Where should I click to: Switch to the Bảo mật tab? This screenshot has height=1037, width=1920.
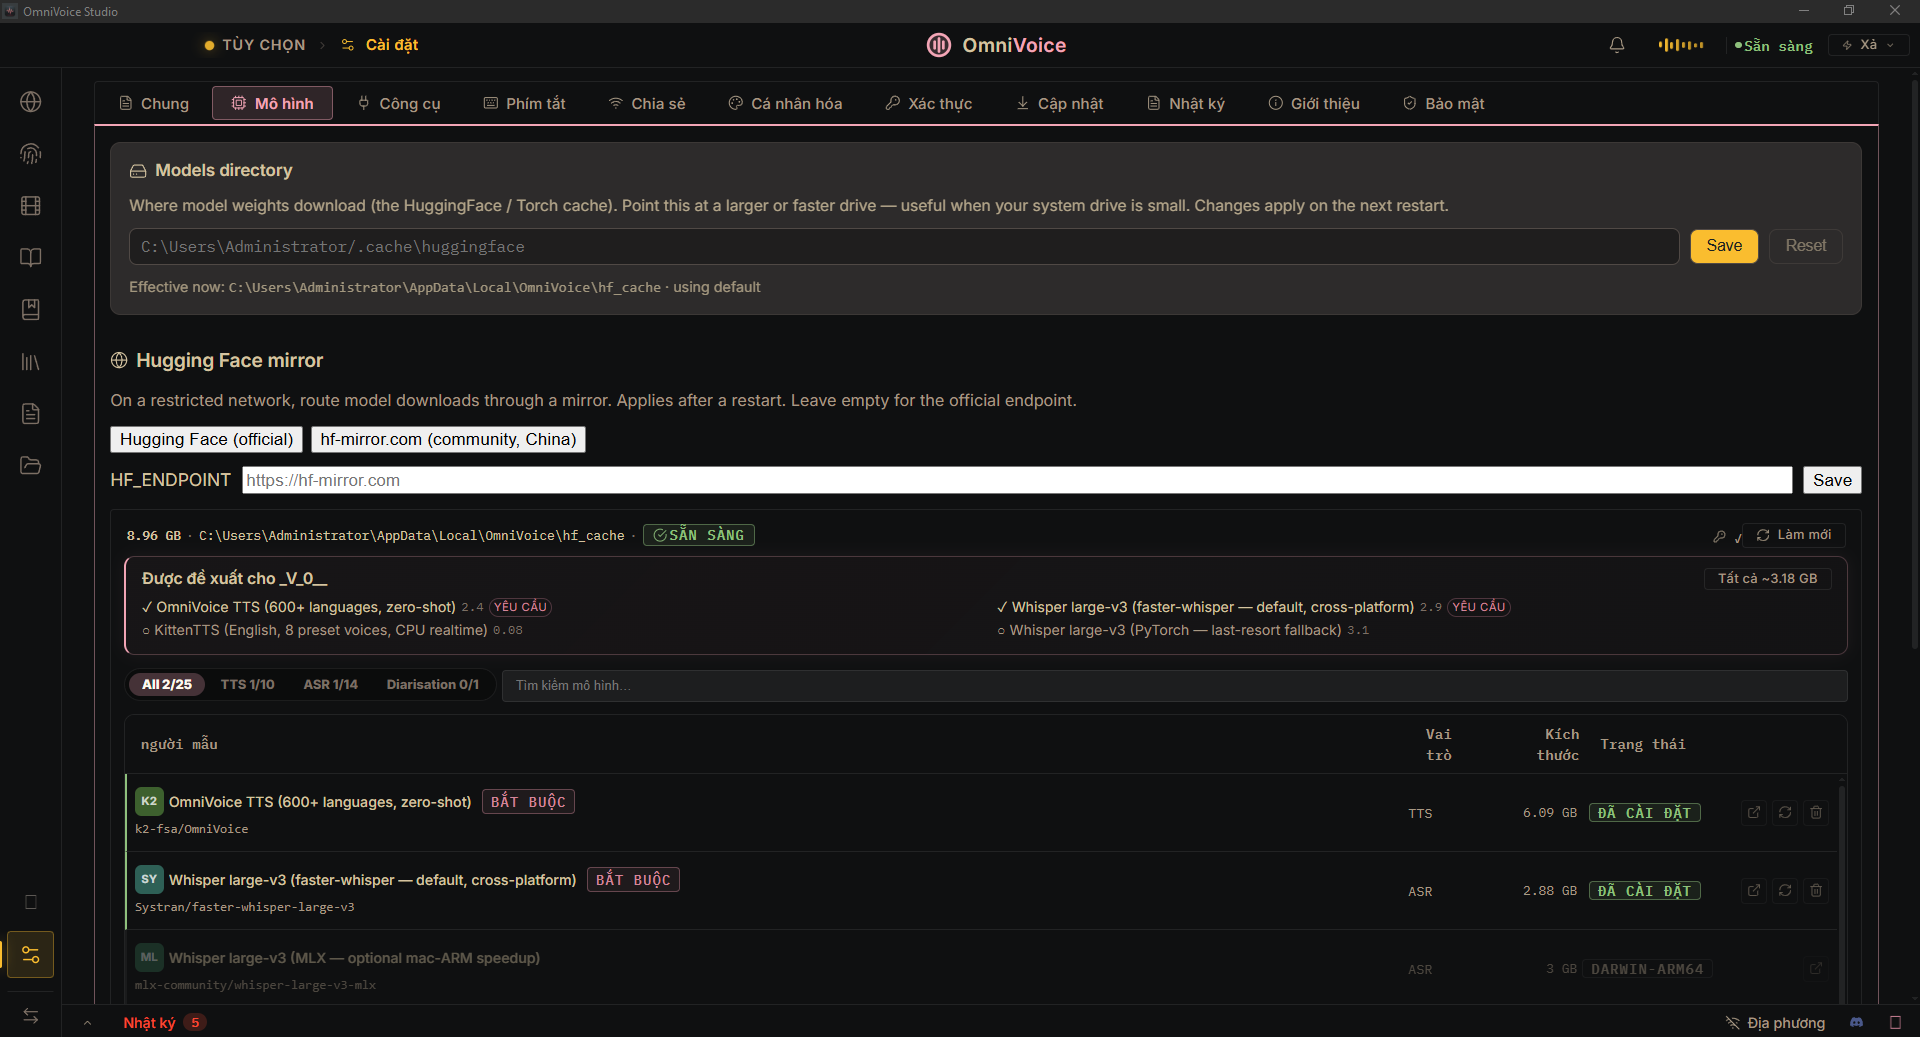(1444, 104)
